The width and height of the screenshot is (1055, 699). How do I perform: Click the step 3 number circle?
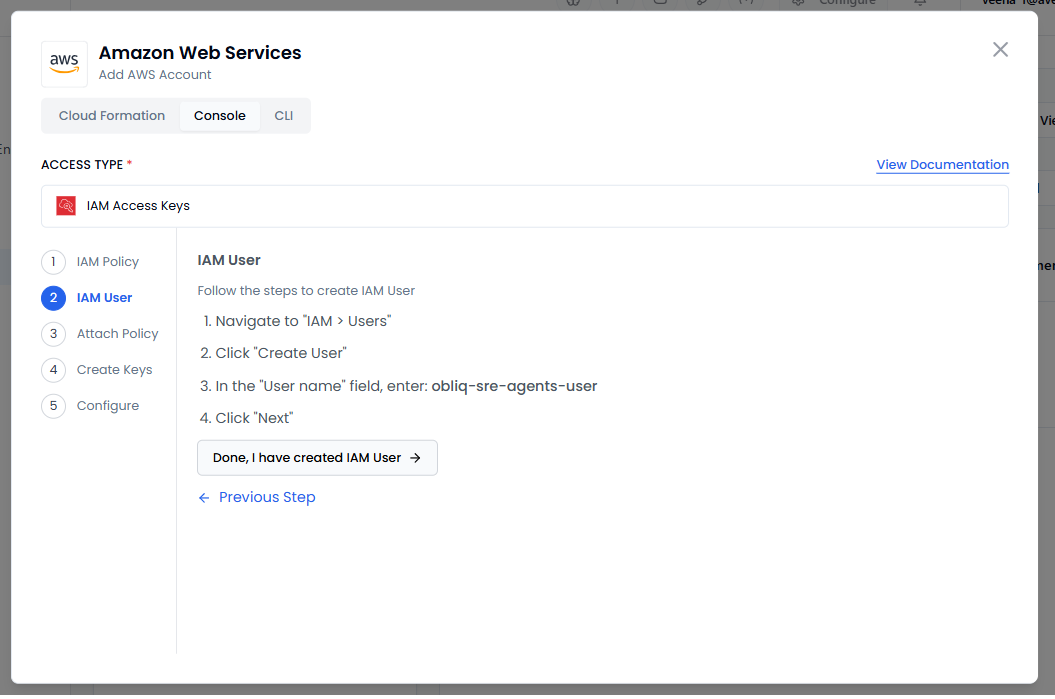click(53, 334)
